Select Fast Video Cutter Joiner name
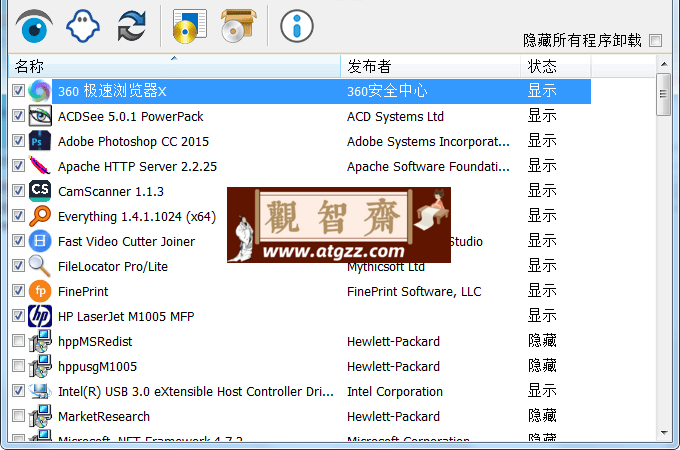 coord(126,241)
